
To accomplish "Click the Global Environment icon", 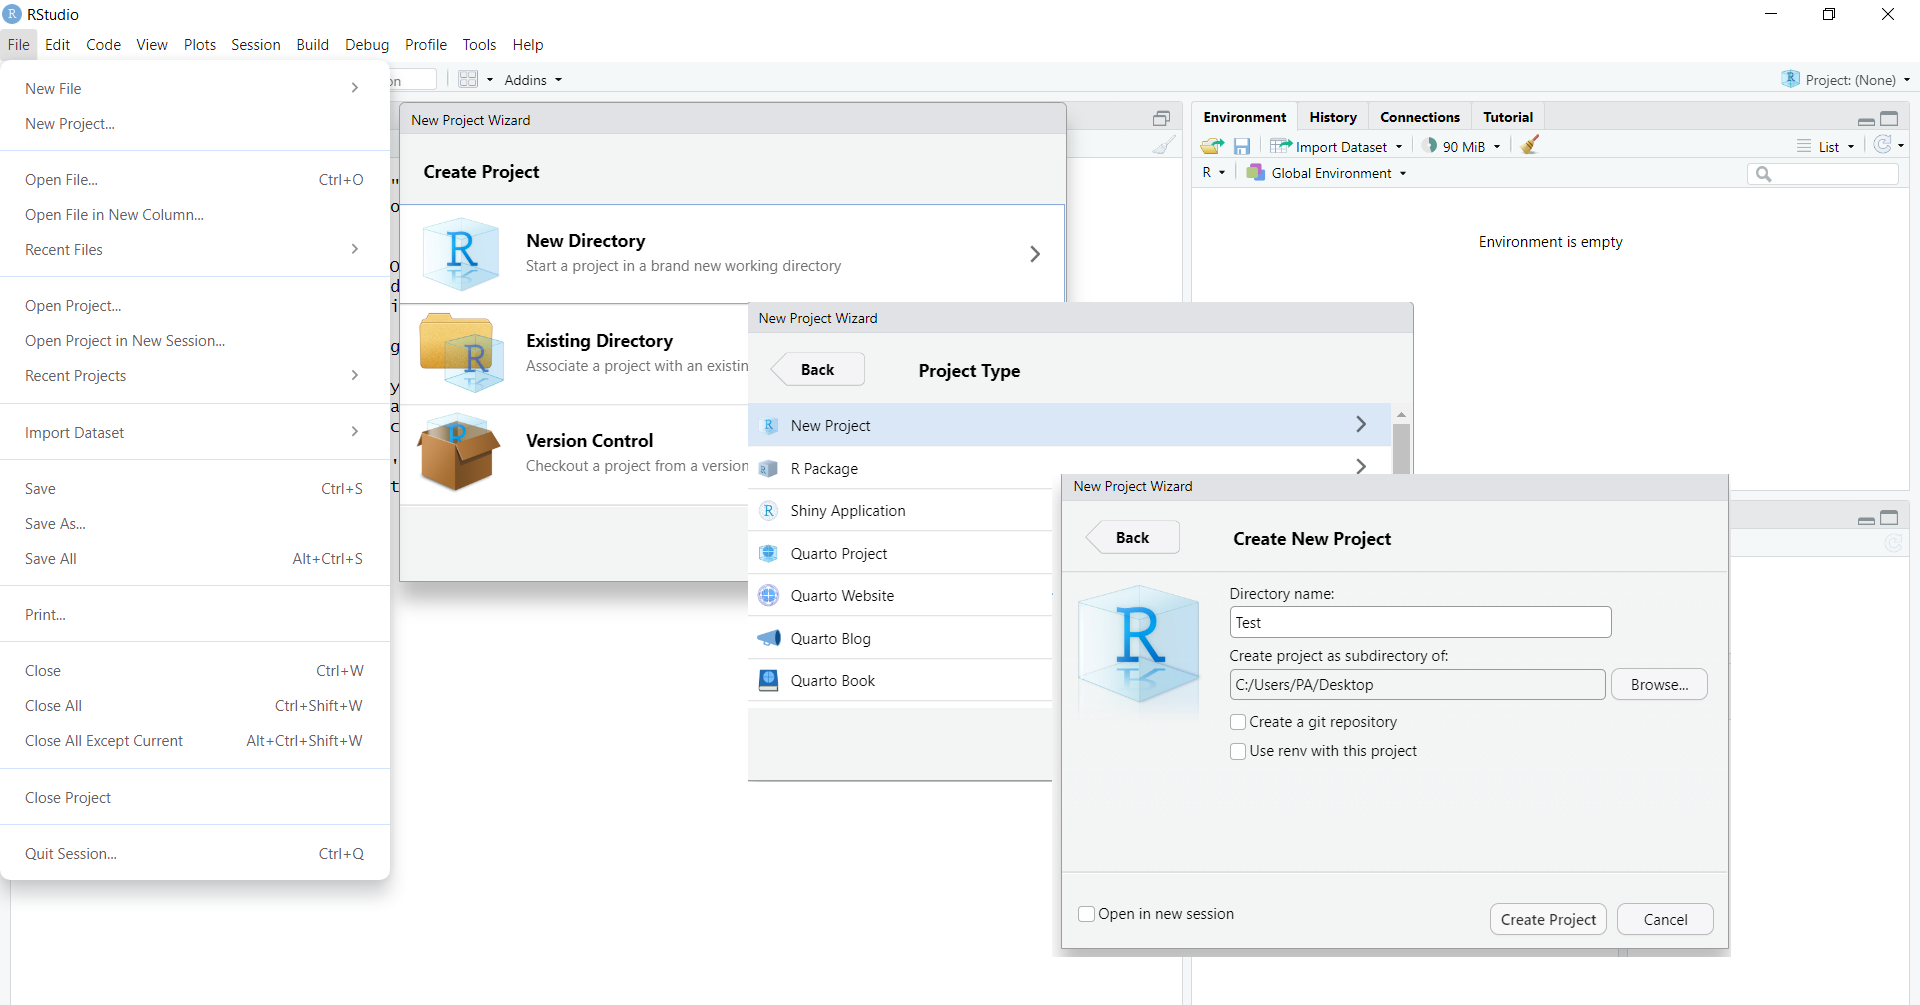I will click(1256, 173).
